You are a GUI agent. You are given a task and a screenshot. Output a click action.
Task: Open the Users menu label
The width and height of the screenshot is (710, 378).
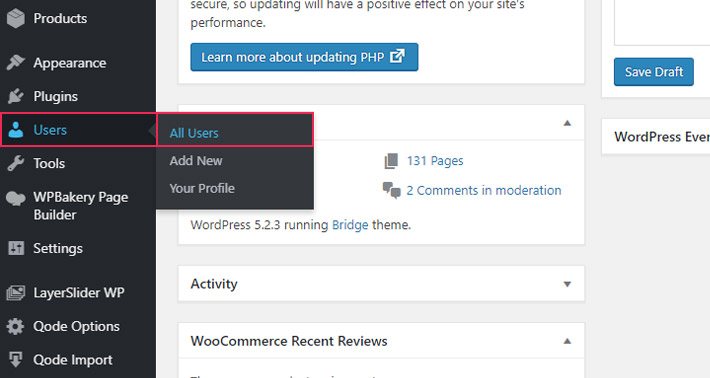50,130
